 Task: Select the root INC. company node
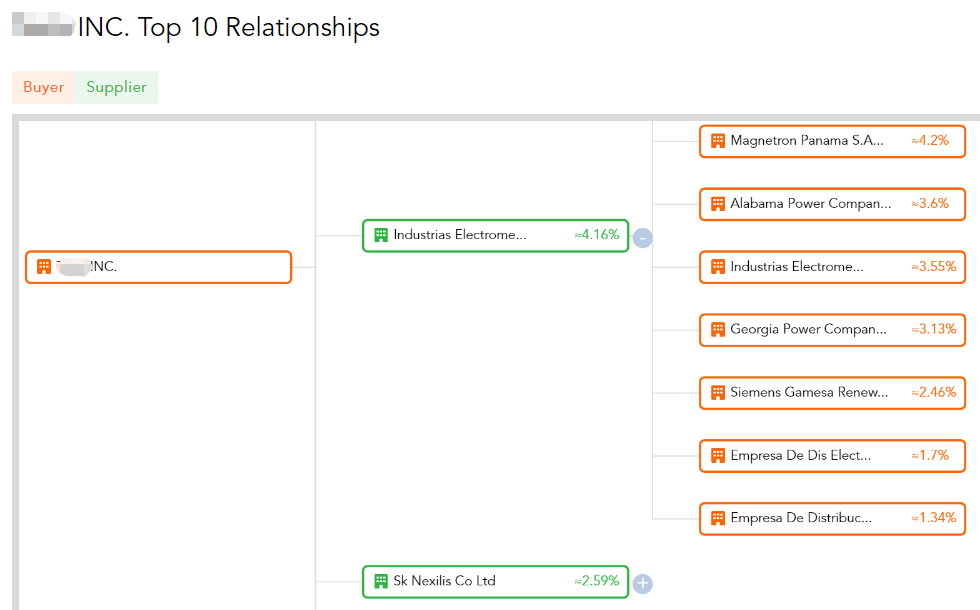(x=158, y=267)
